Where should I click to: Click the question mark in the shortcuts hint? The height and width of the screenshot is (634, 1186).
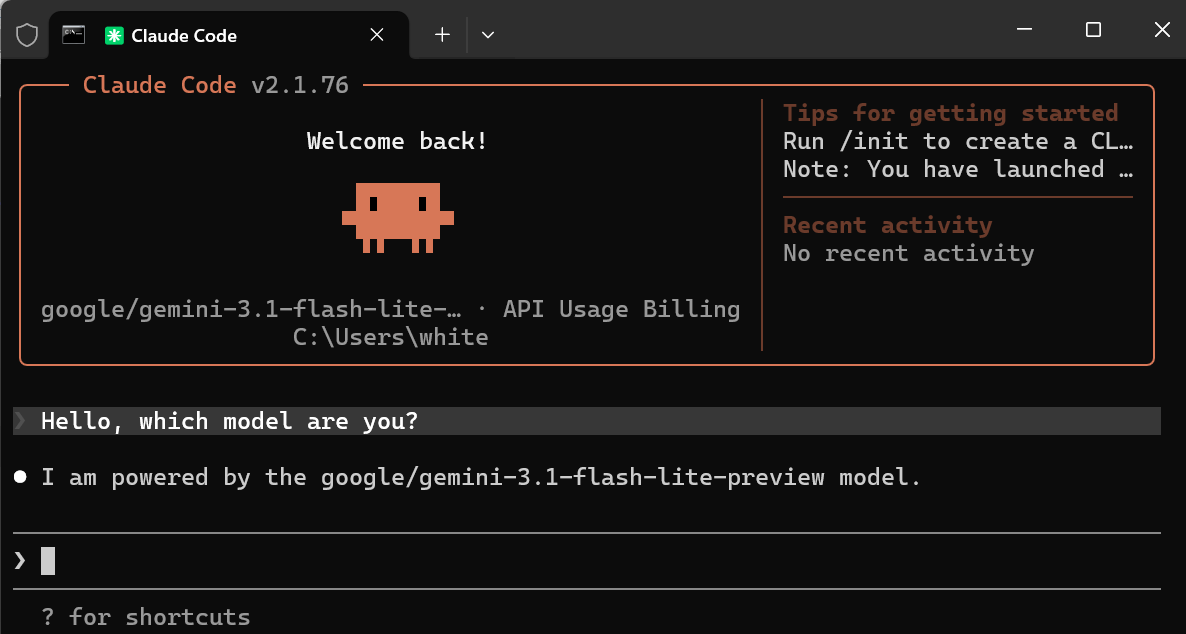click(46, 616)
